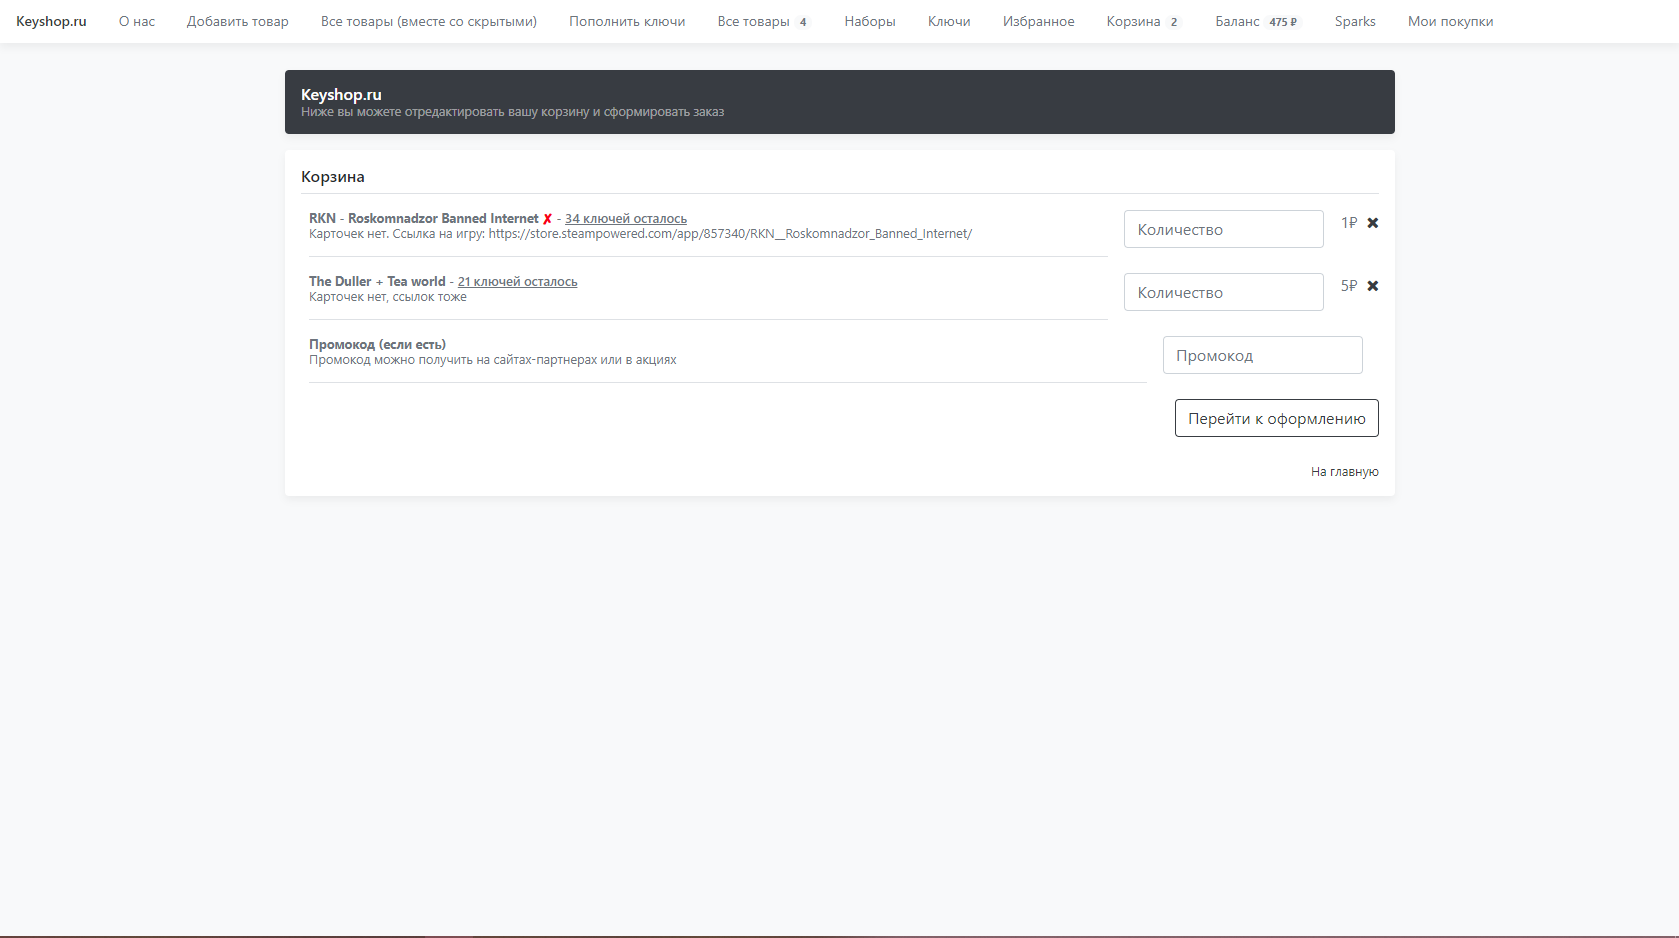Click the Keyshop.ru logo in navbar
The image size is (1679, 938).
tap(51, 21)
